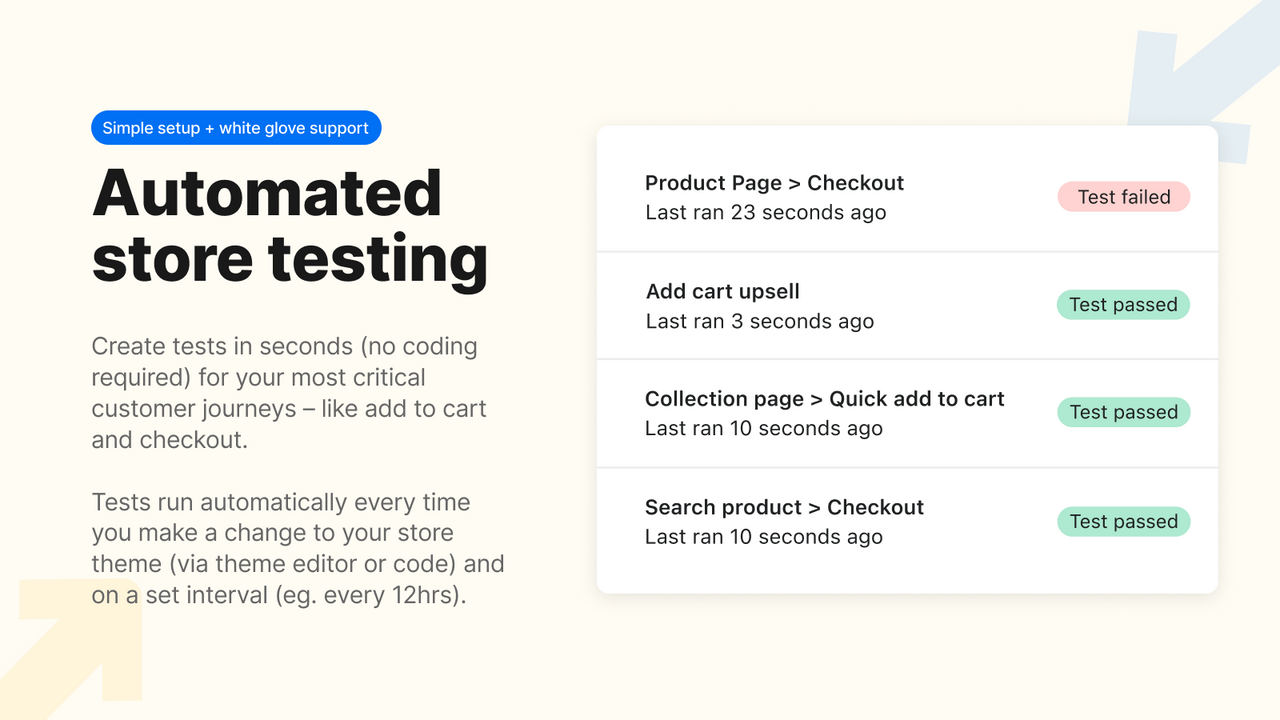1280x720 pixels.
Task: Click the white test results card
Action: pyautogui.click(x=906, y=360)
